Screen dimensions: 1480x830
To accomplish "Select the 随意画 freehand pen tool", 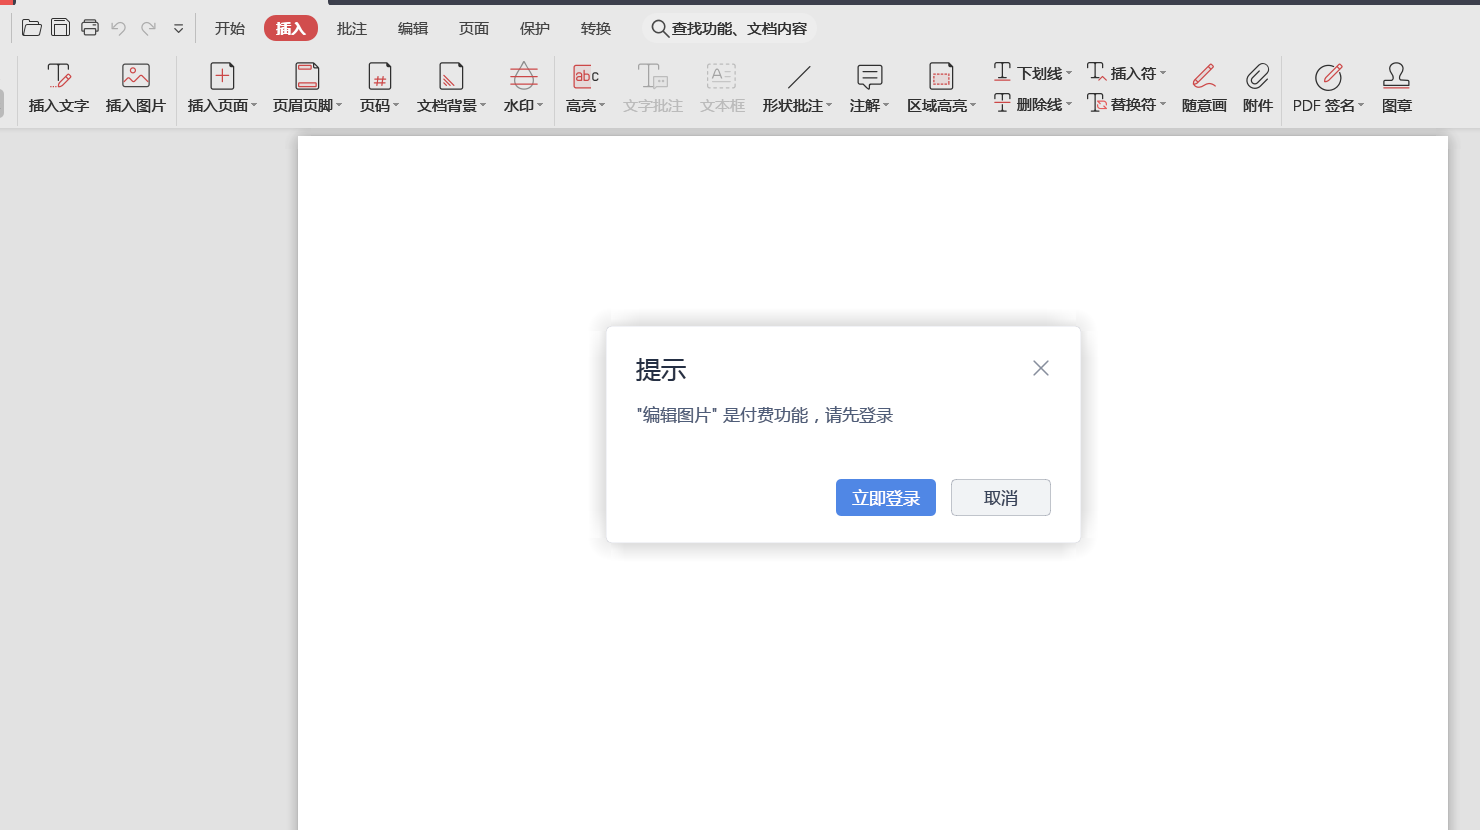I will pyautogui.click(x=1204, y=88).
